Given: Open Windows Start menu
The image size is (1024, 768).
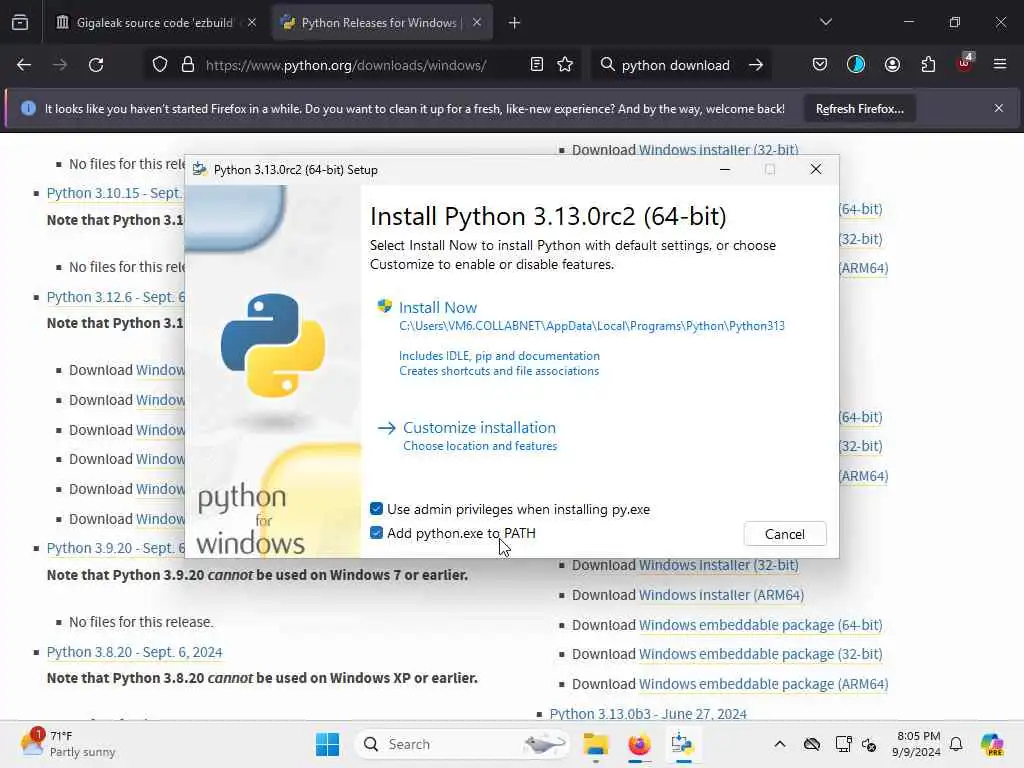Looking at the screenshot, I should [327, 744].
